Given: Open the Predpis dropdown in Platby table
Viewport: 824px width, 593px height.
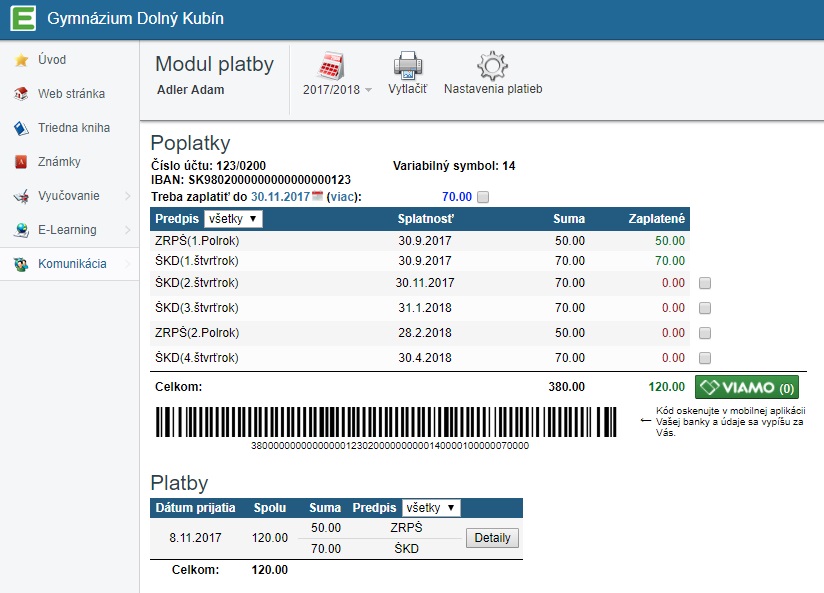Looking at the screenshot, I should (x=431, y=508).
